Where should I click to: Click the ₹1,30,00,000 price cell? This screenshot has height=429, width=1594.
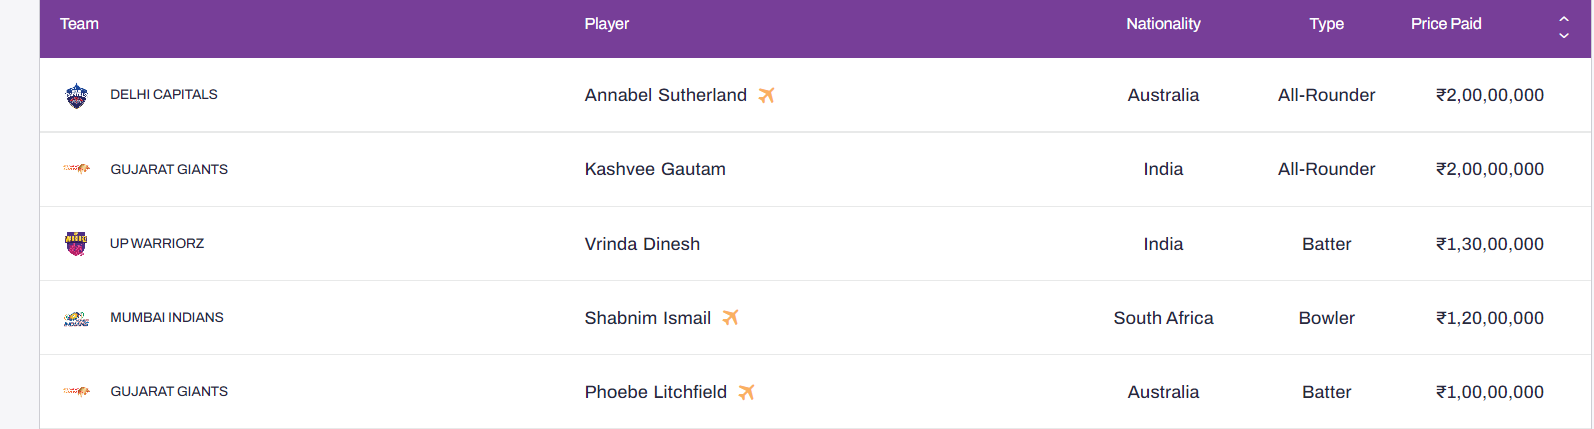point(1490,244)
